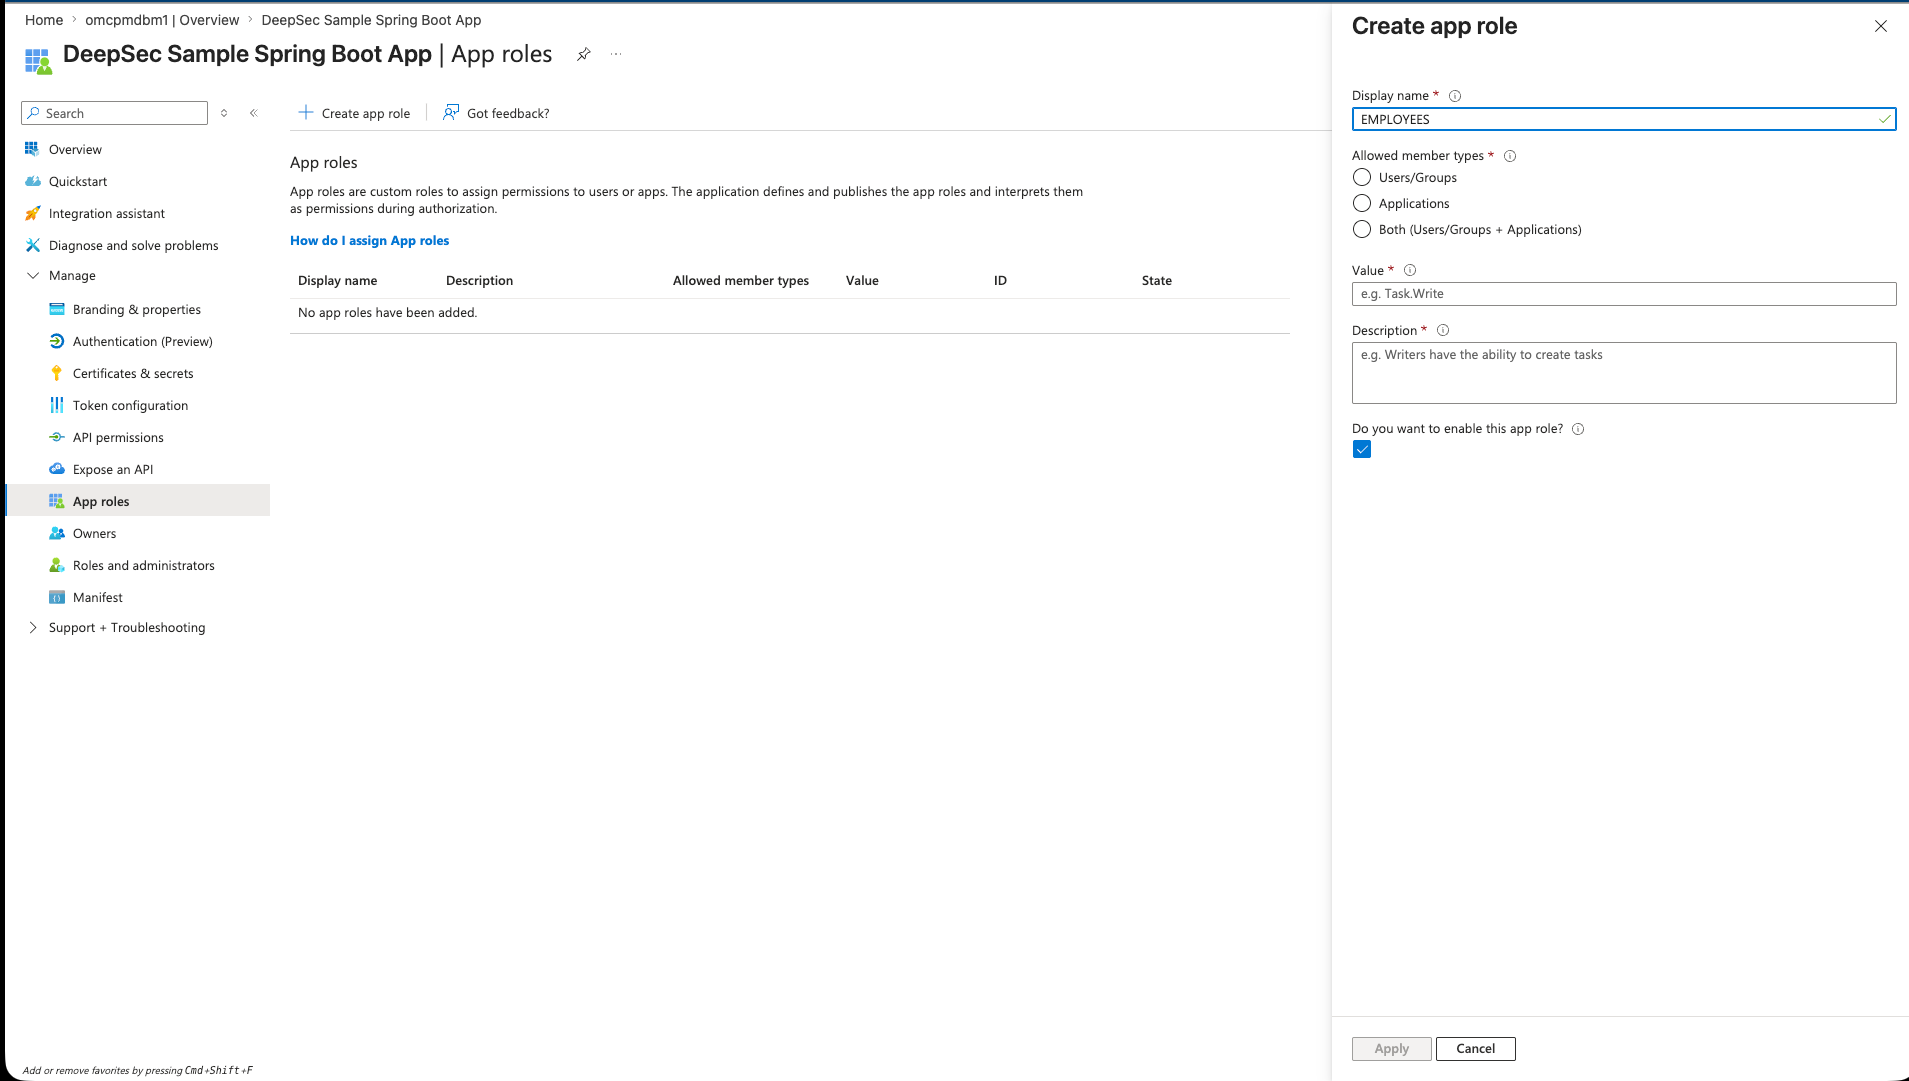Image resolution: width=1909 pixels, height=1081 pixels.
Task: Go to Token configuration
Action: click(130, 405)
